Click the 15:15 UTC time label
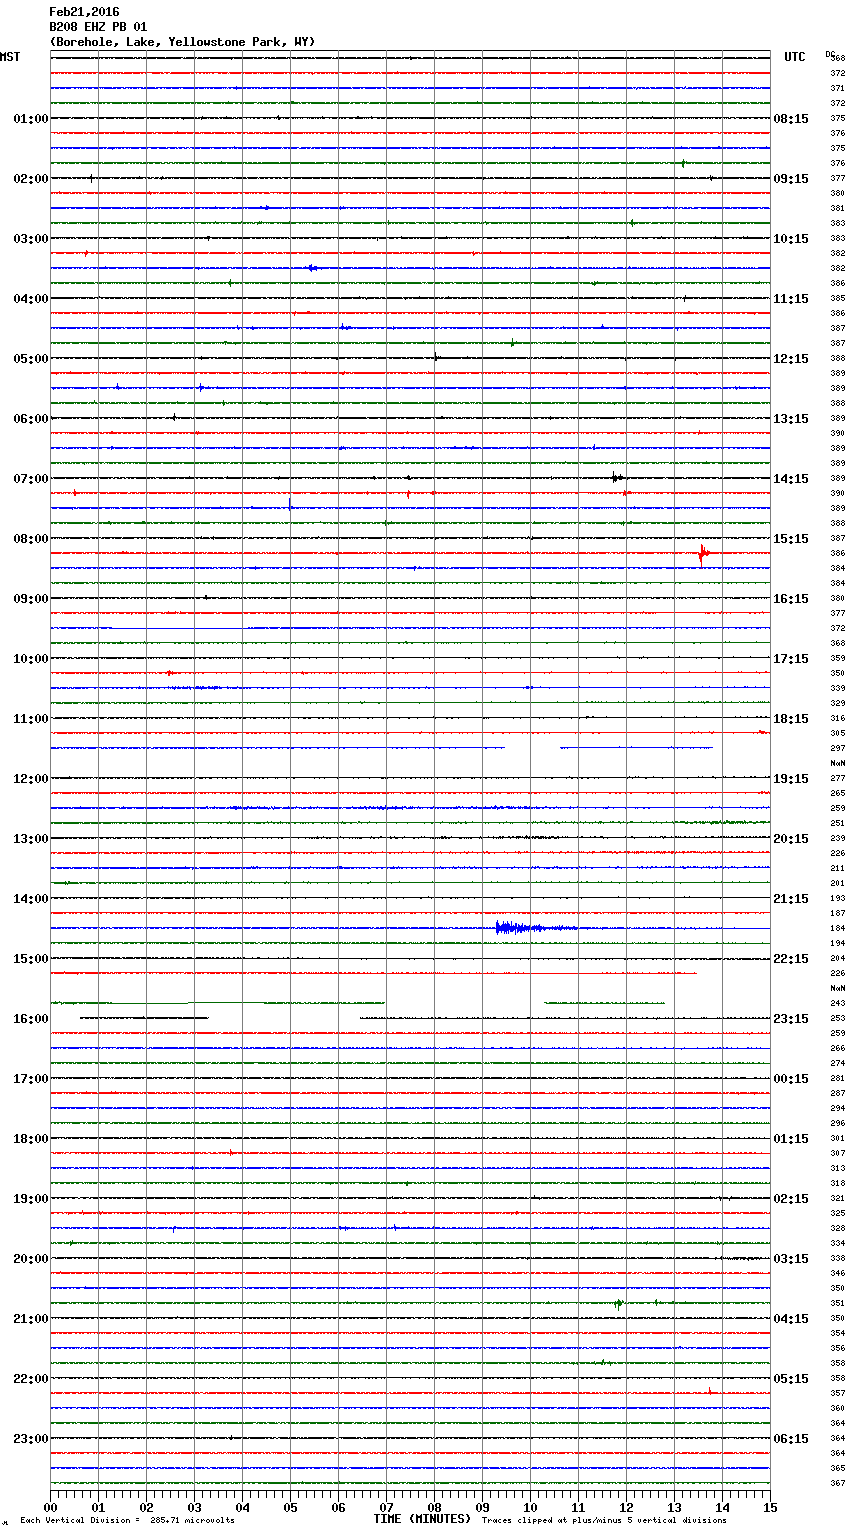Screen dimensions: 850x1534 tap(791, 539)
